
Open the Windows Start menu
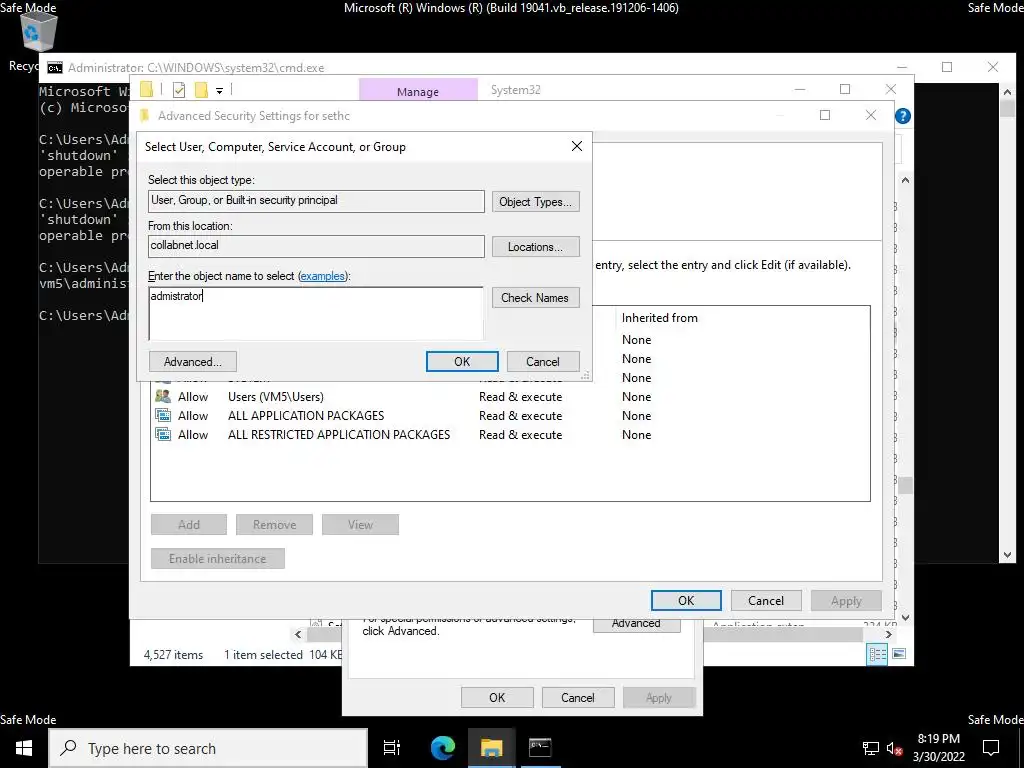pos(24,748)
